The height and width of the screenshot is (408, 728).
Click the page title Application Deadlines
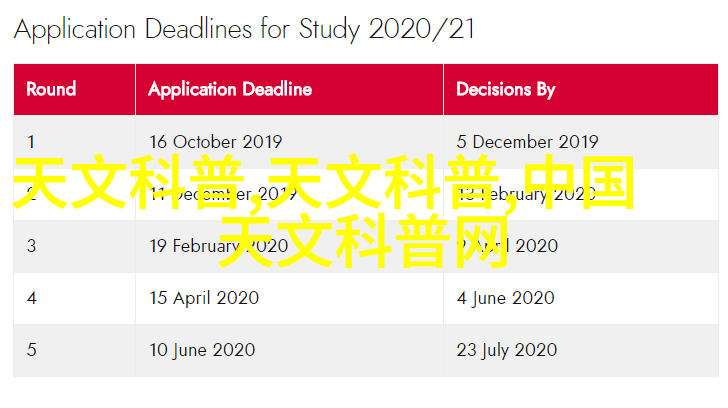[x=244, y=30]
